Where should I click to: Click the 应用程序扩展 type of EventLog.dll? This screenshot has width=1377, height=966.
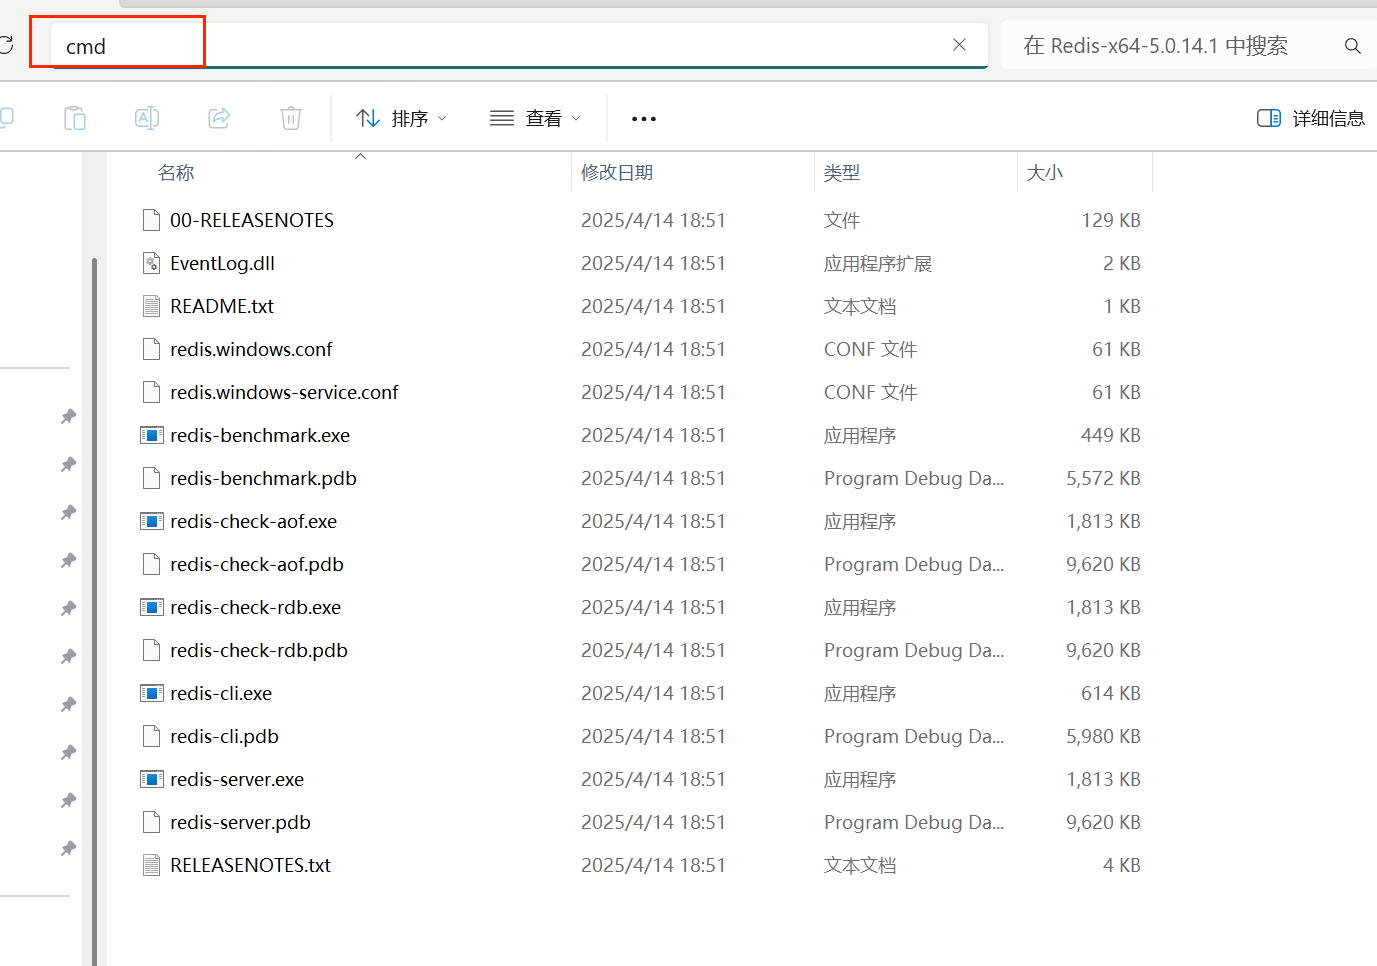878,263
